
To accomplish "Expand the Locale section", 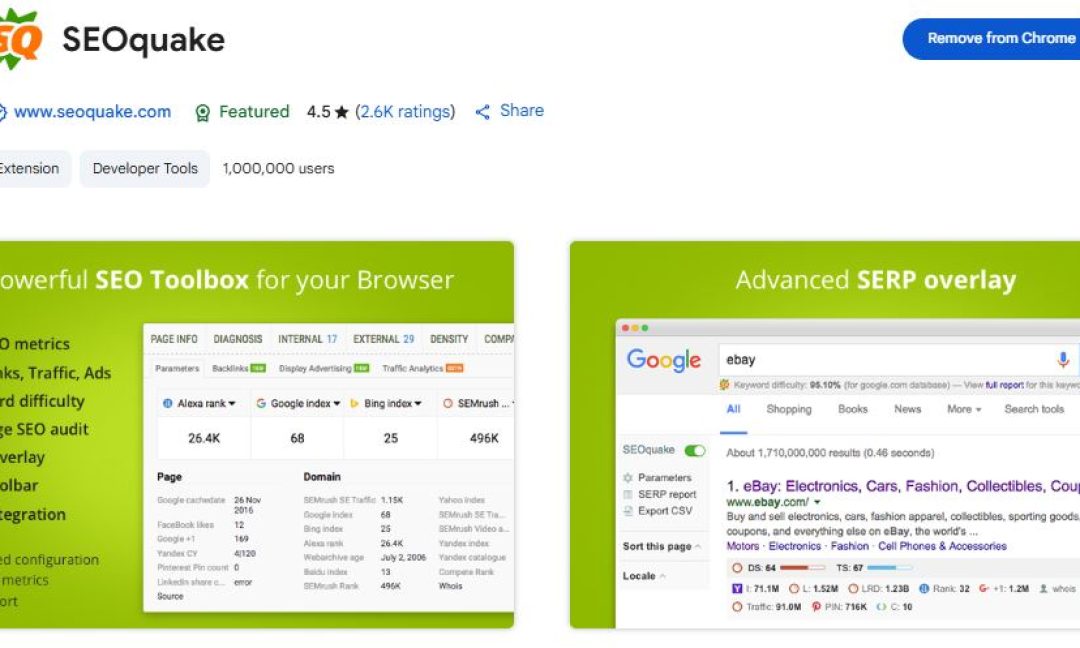I will (x=644, y=576).
